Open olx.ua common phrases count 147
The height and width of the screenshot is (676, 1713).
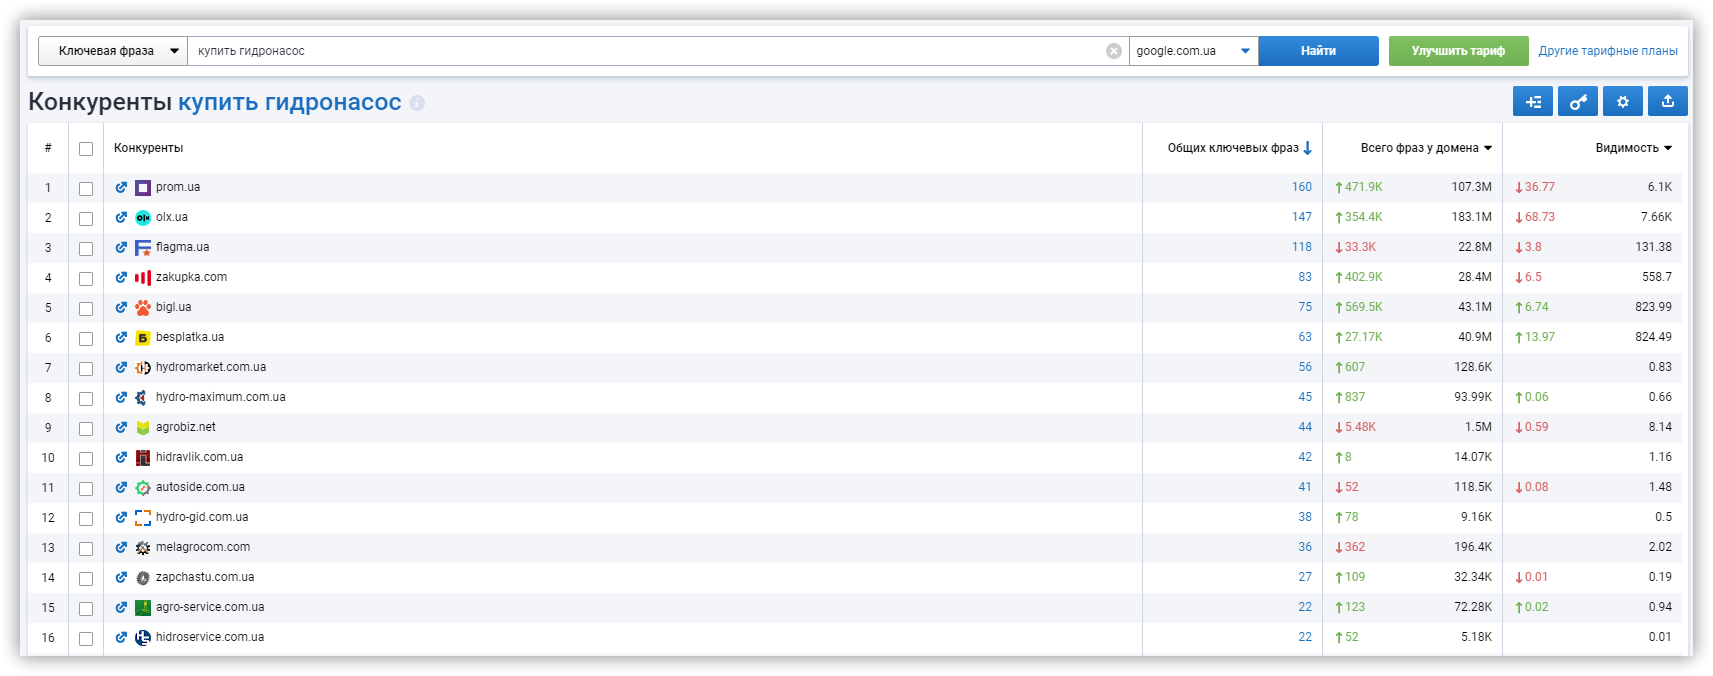pyautogui.click(x=1301, y=217)
